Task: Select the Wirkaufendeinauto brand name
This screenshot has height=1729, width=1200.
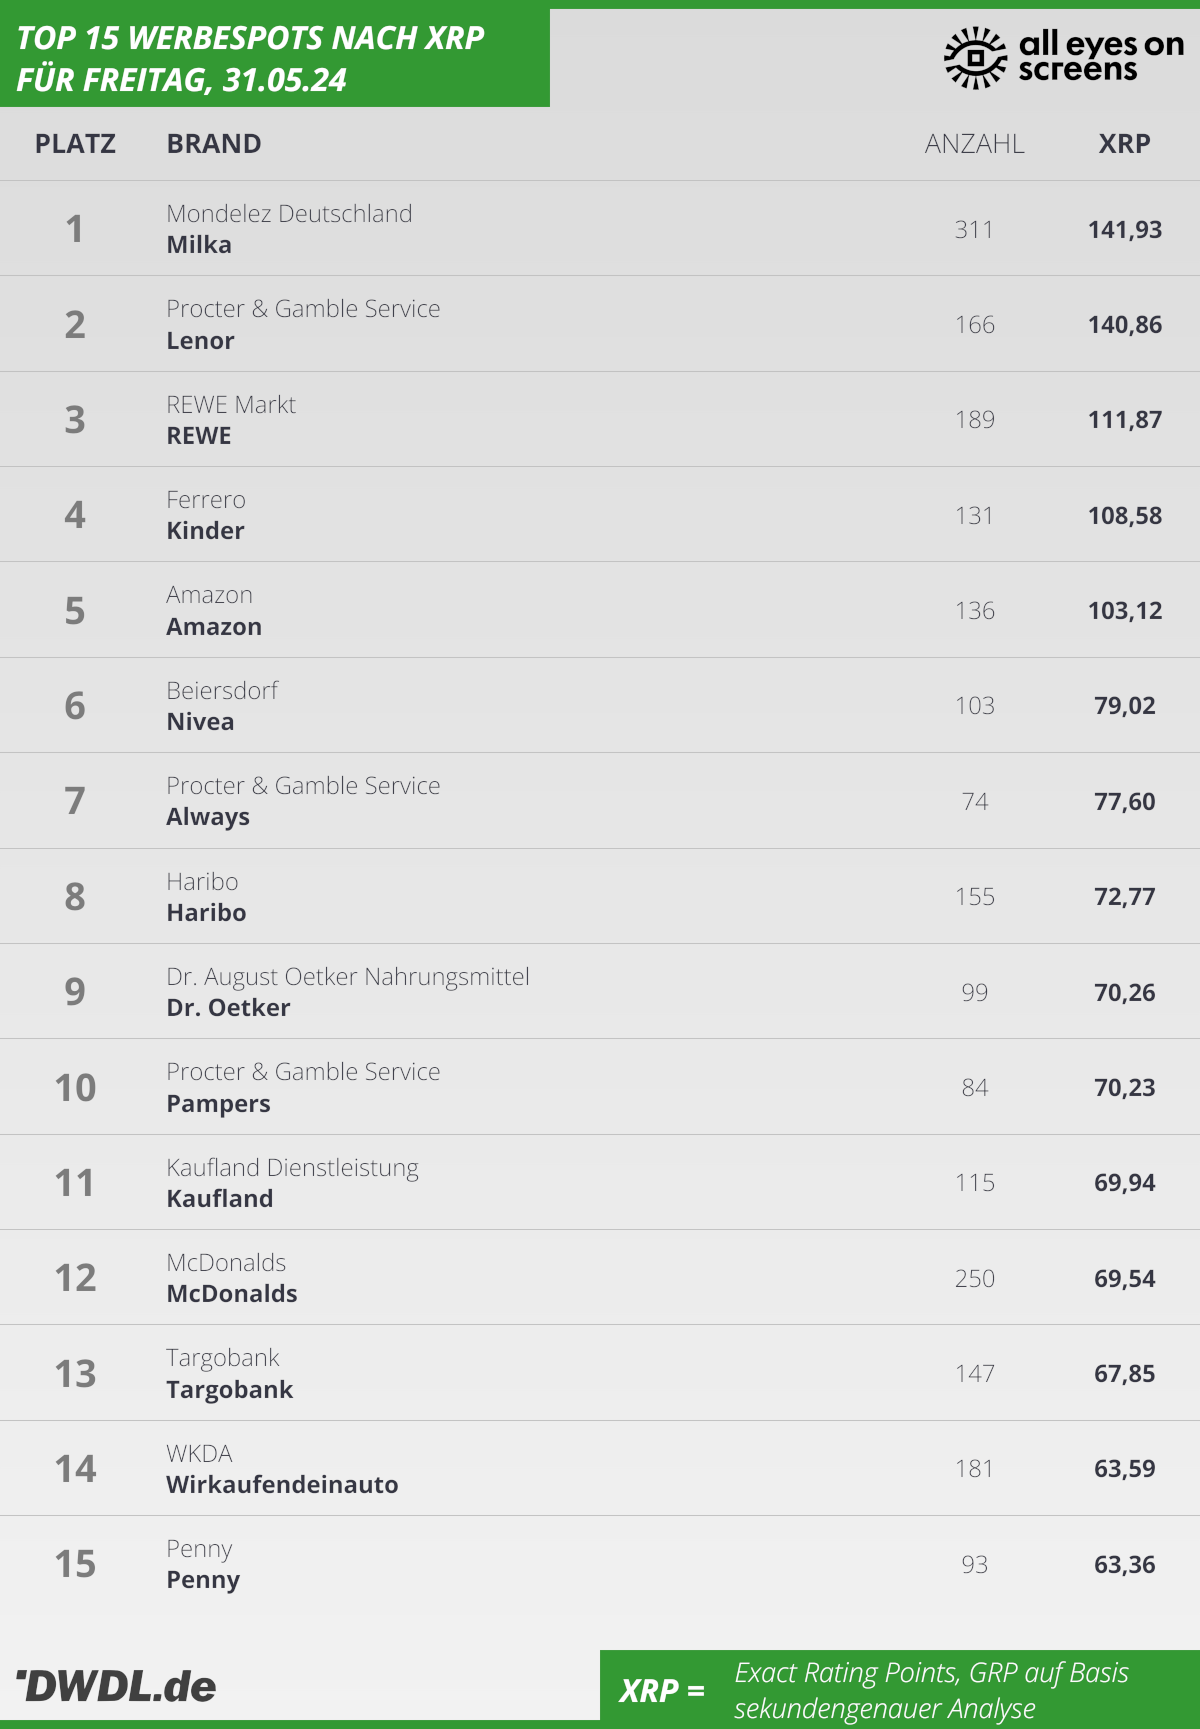Action: (x=283, y=1485)
